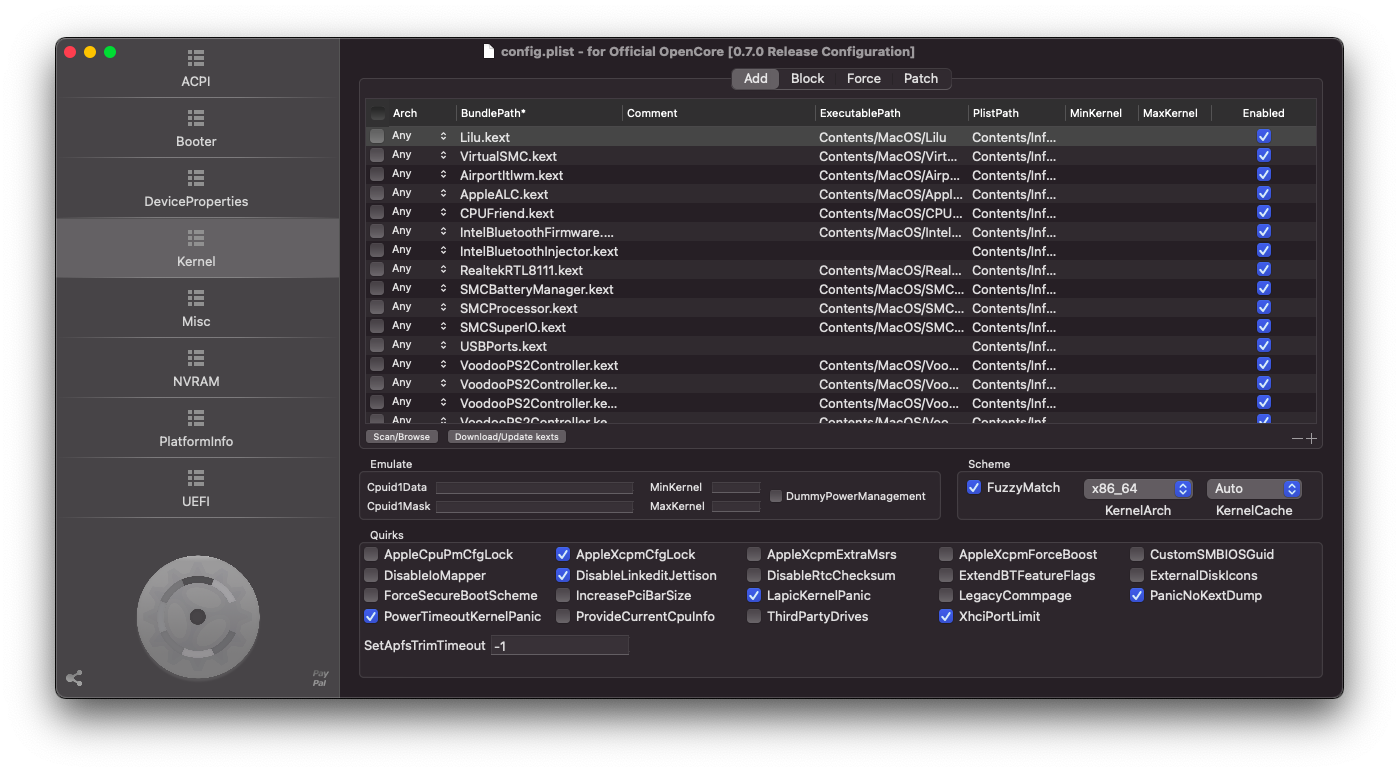Click the Download/Update kexts button
1399x772 pixels.
(507, 437)
